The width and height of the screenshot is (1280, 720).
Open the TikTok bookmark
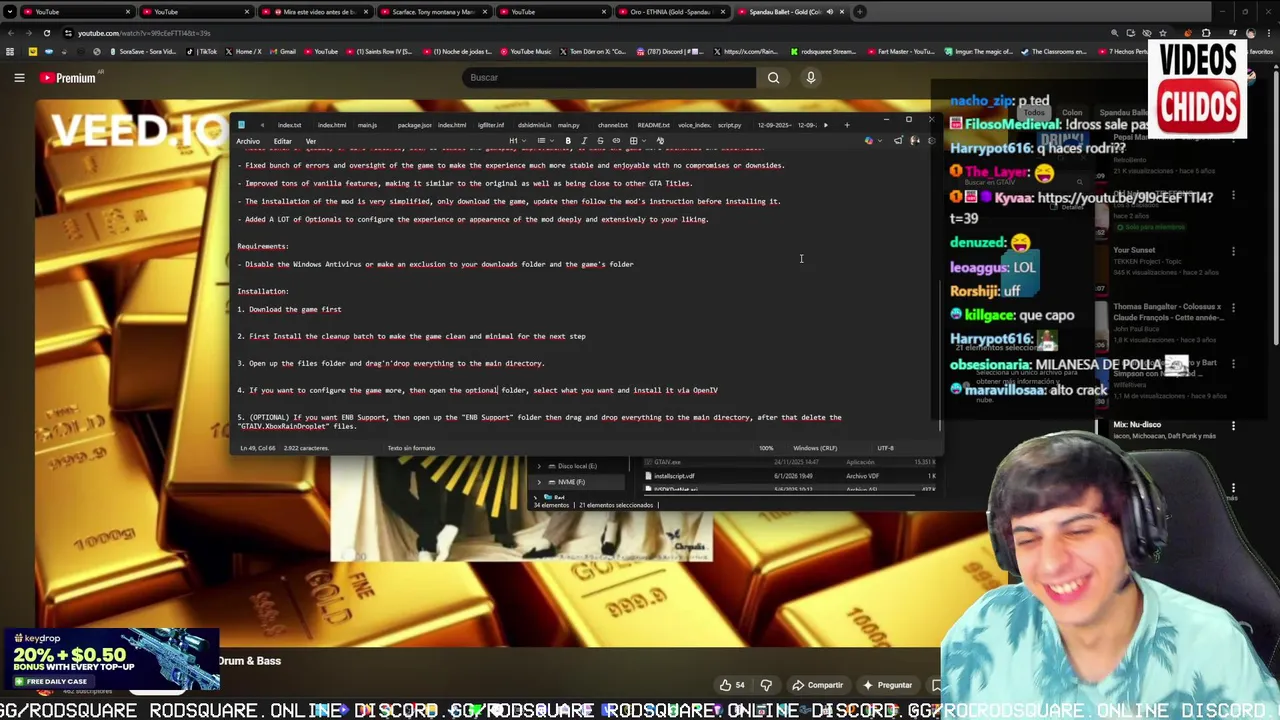203,52
